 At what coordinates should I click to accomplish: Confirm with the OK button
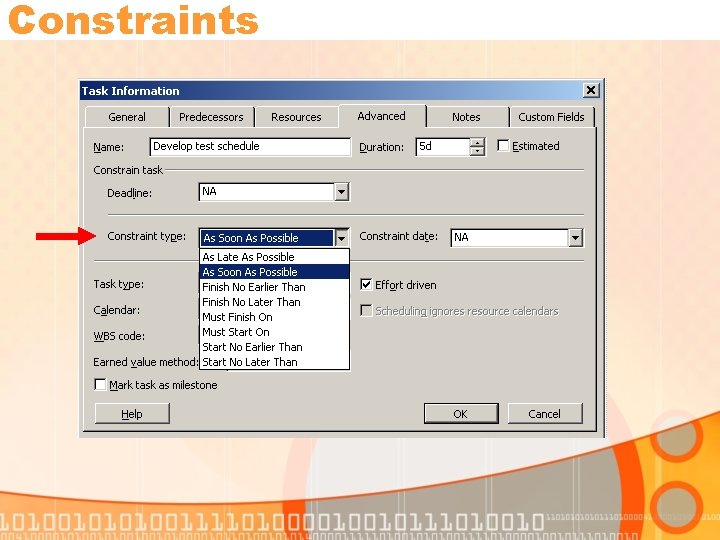[461, 414]
